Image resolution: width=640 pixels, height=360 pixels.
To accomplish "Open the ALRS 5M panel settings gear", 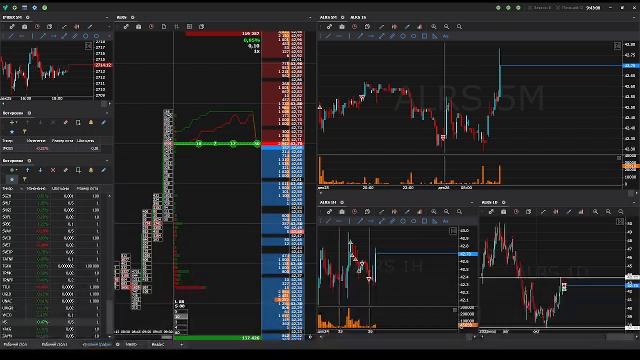I will pyautogui.click(x=342, y=18).
